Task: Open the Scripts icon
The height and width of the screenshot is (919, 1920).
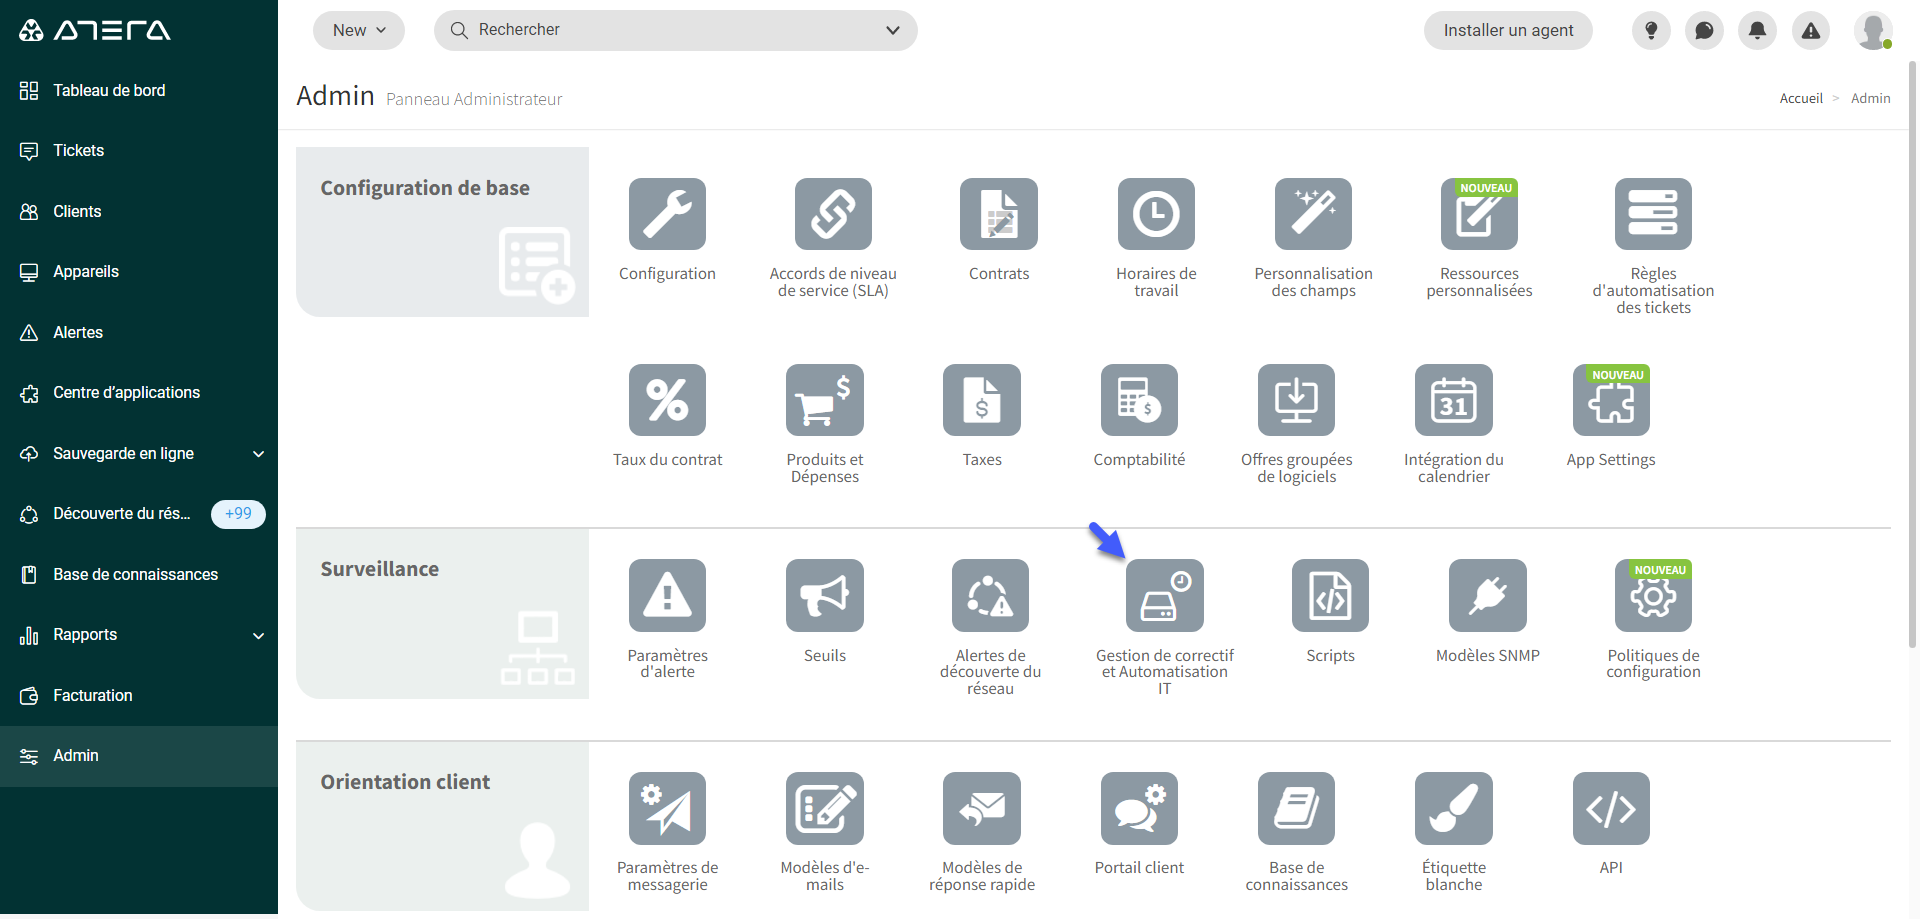Action: pos(1330,596)
